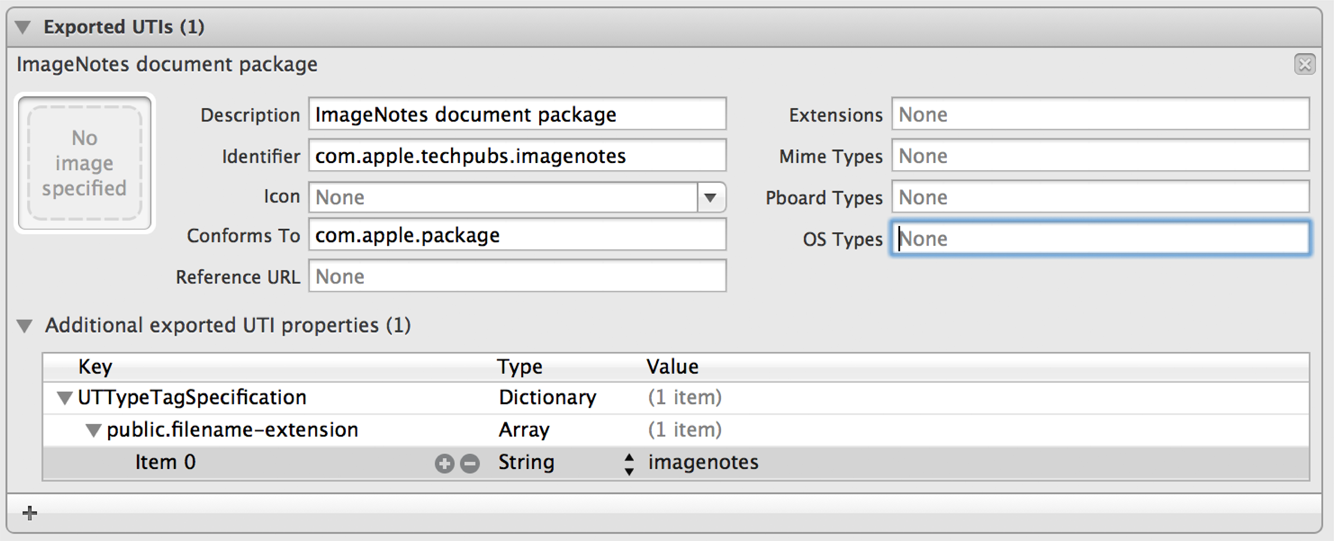This screenshot has width=1334, height=541.
Task: Collapse the Exported UTIs section
Action: coord(23,27)
